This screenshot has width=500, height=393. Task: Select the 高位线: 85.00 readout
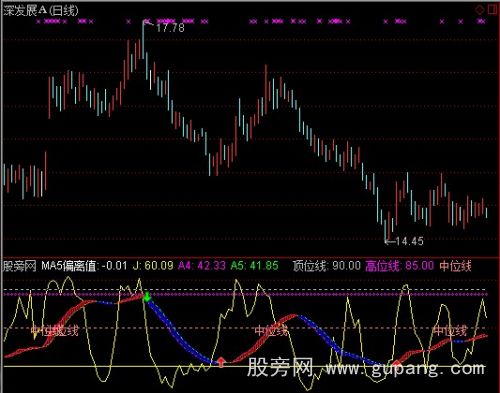tap(400, 266)
